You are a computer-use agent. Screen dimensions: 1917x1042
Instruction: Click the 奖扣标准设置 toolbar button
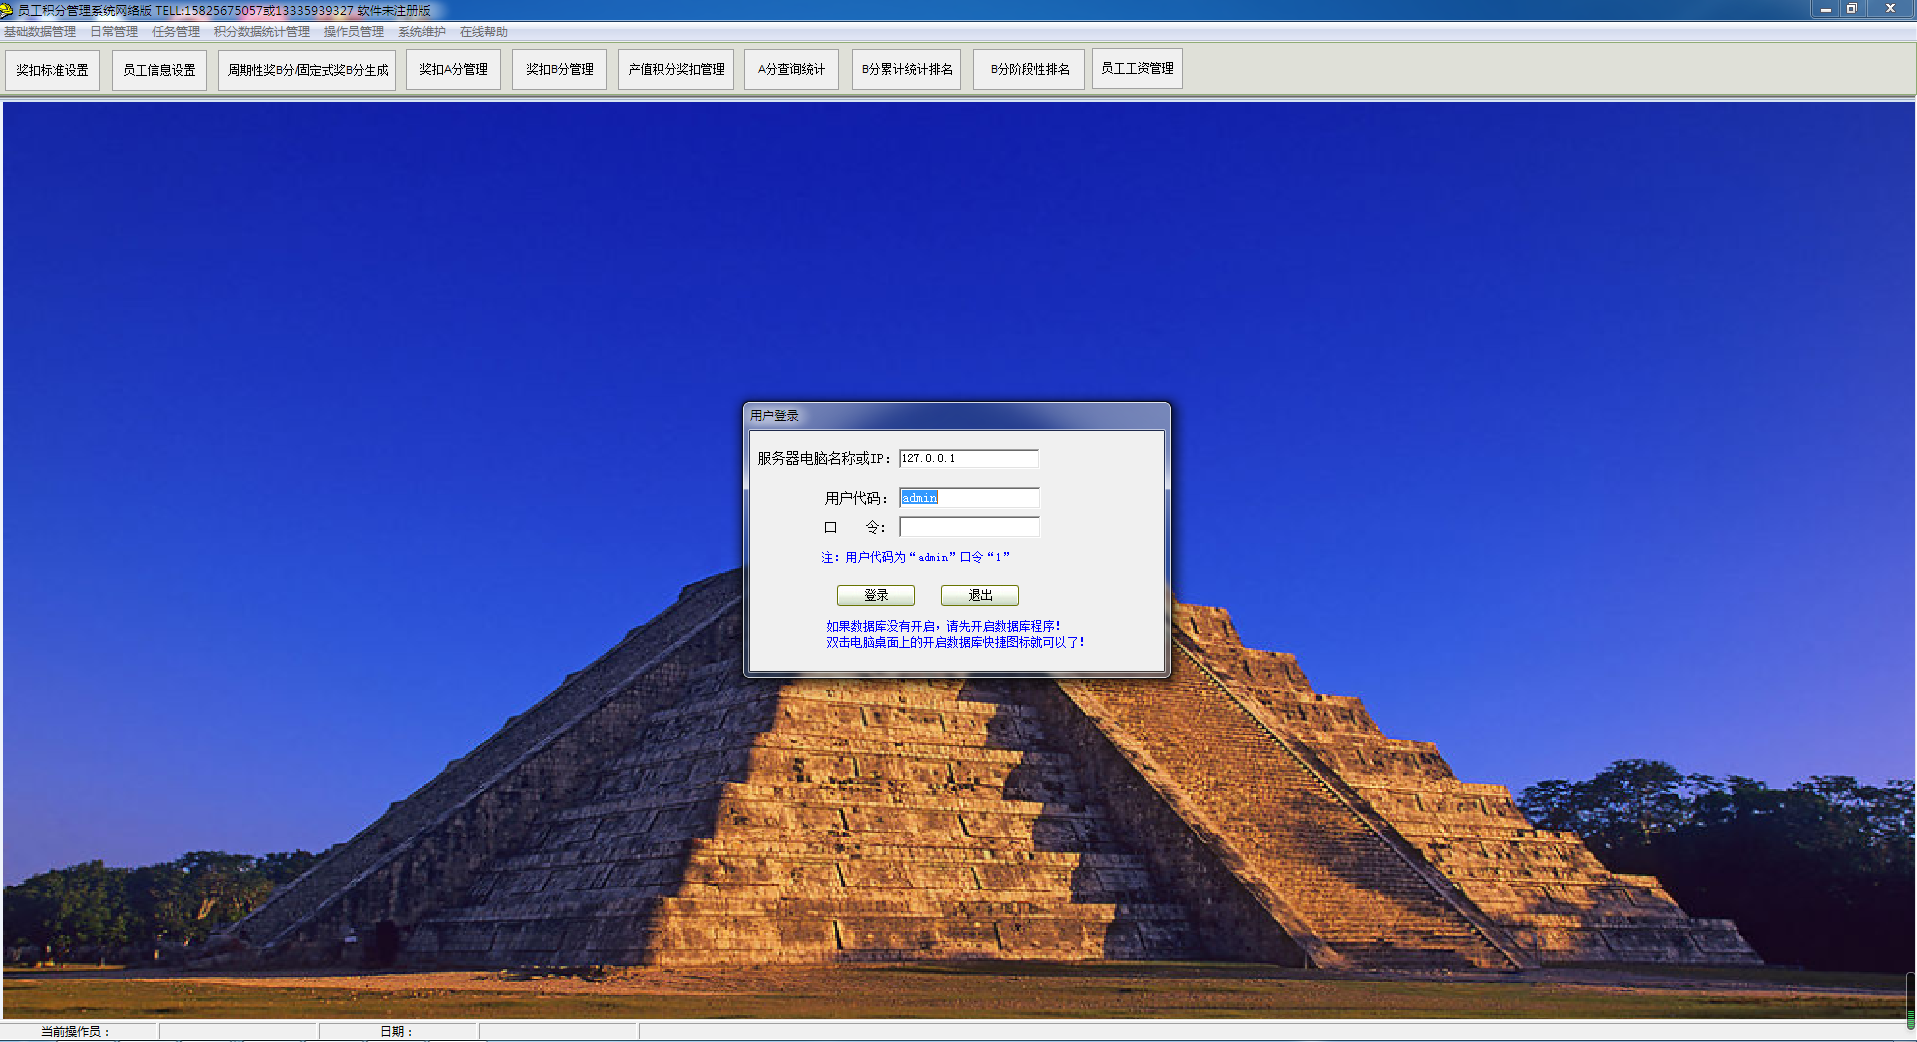[53, 70]
